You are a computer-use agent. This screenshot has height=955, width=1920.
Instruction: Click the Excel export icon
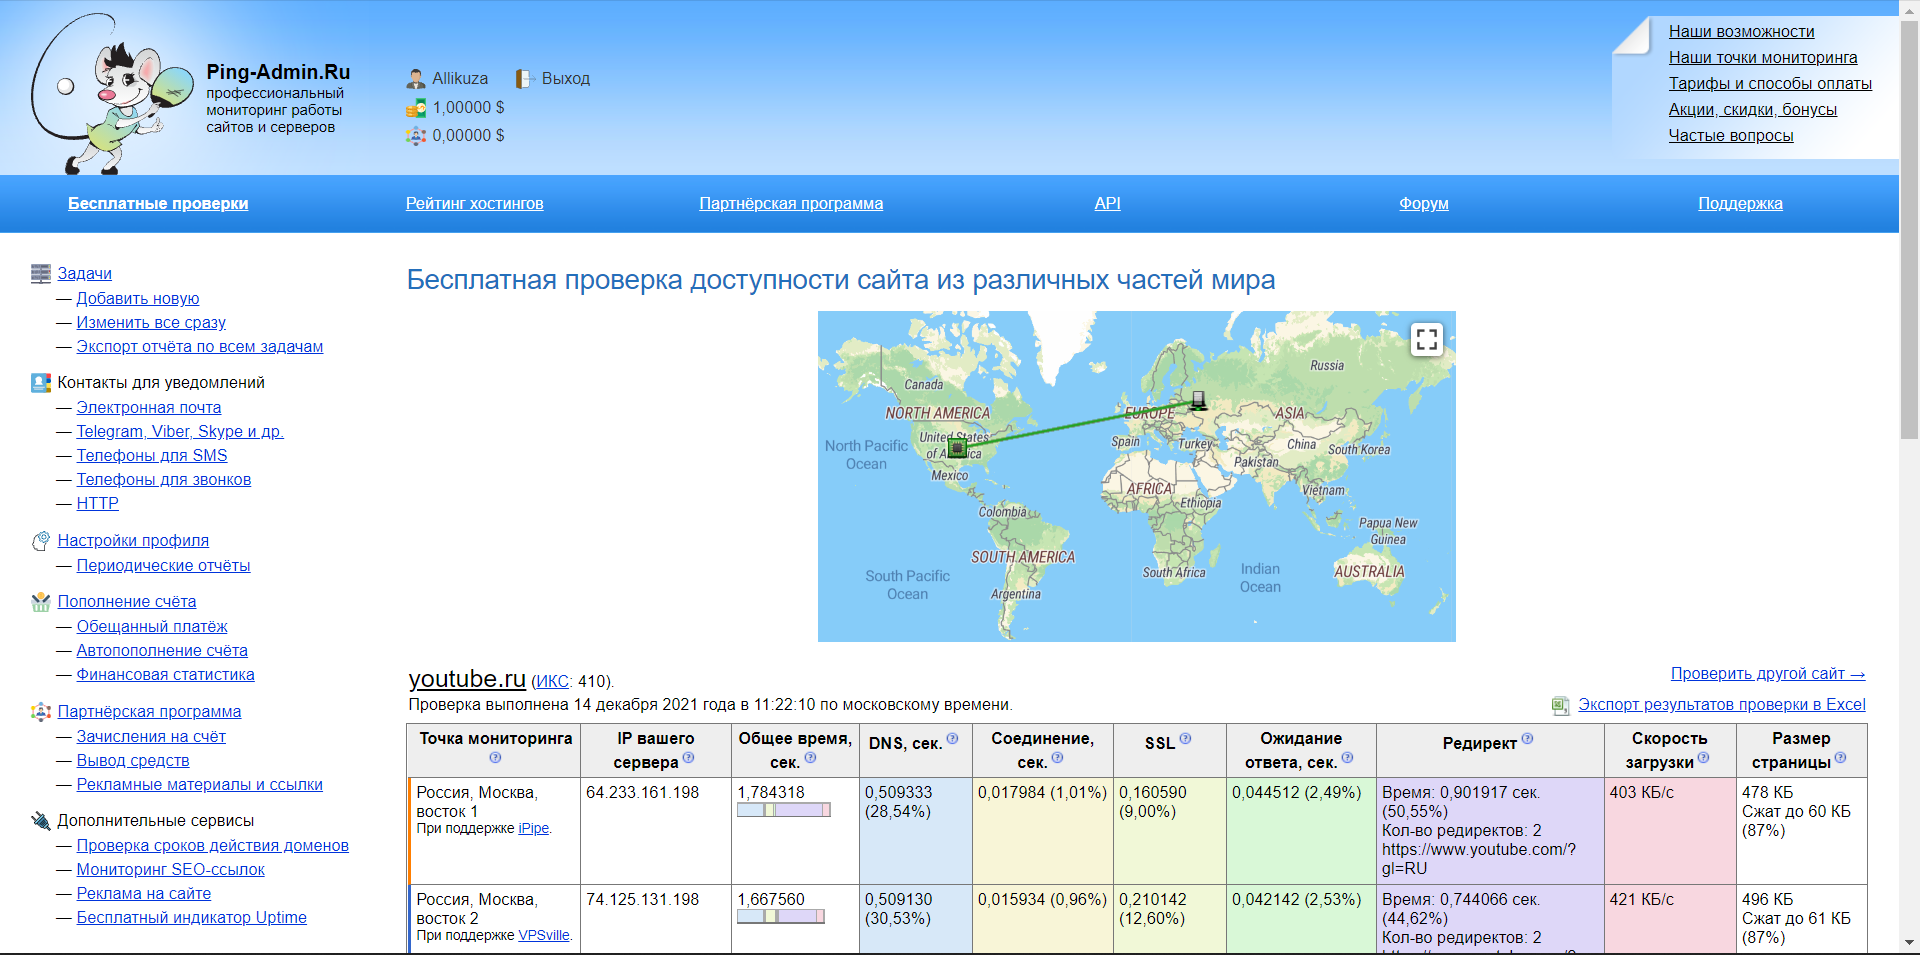1560,706
